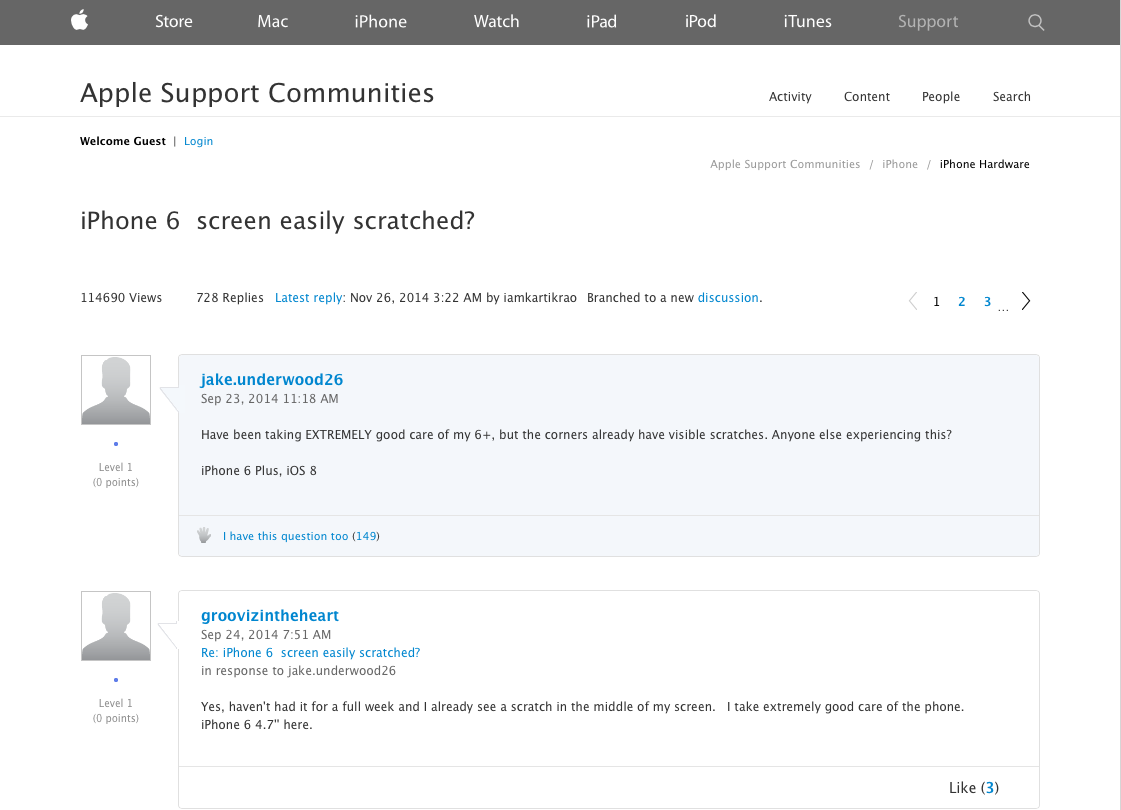Click I have this question too
Image resolution: width=1121 pixels, height=810 pixels.
pos(285,536)
